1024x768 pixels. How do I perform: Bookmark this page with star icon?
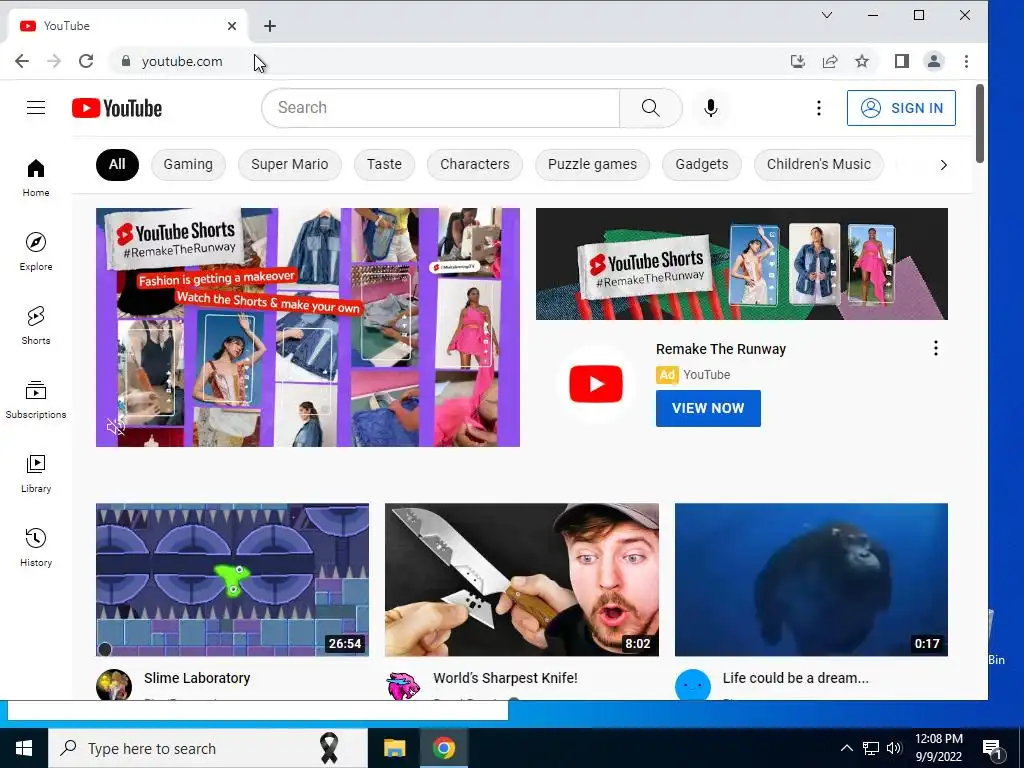862,61
